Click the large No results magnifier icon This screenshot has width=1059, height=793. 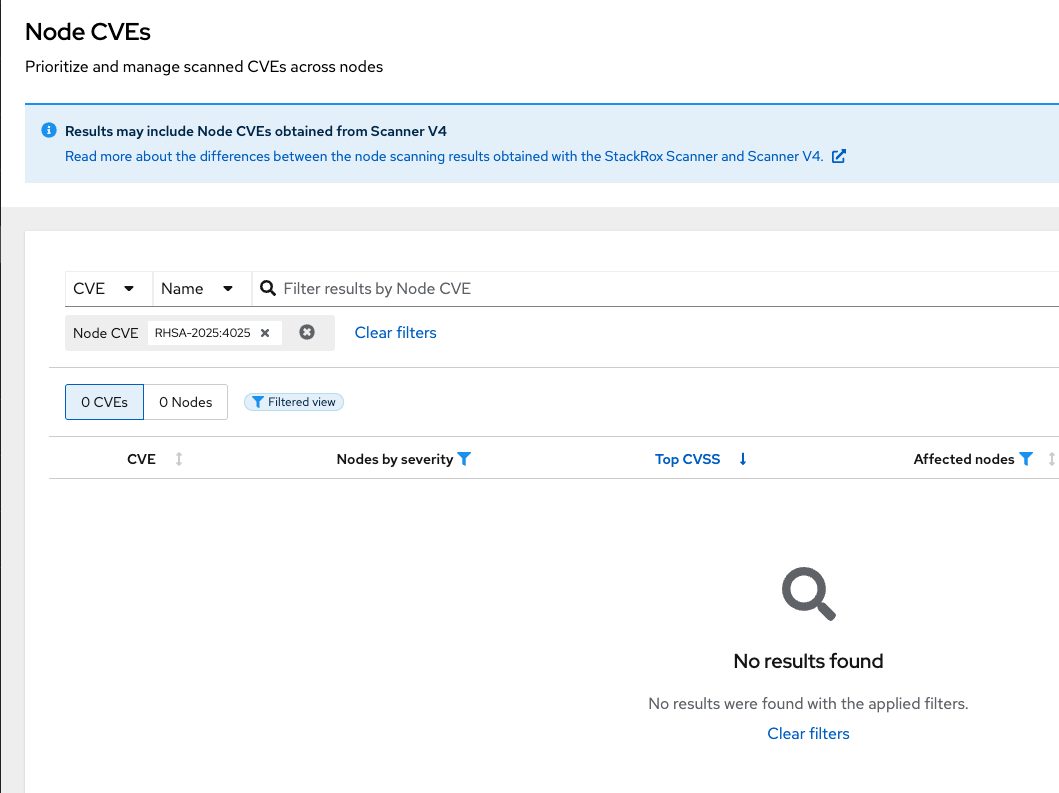coord(808,594)
